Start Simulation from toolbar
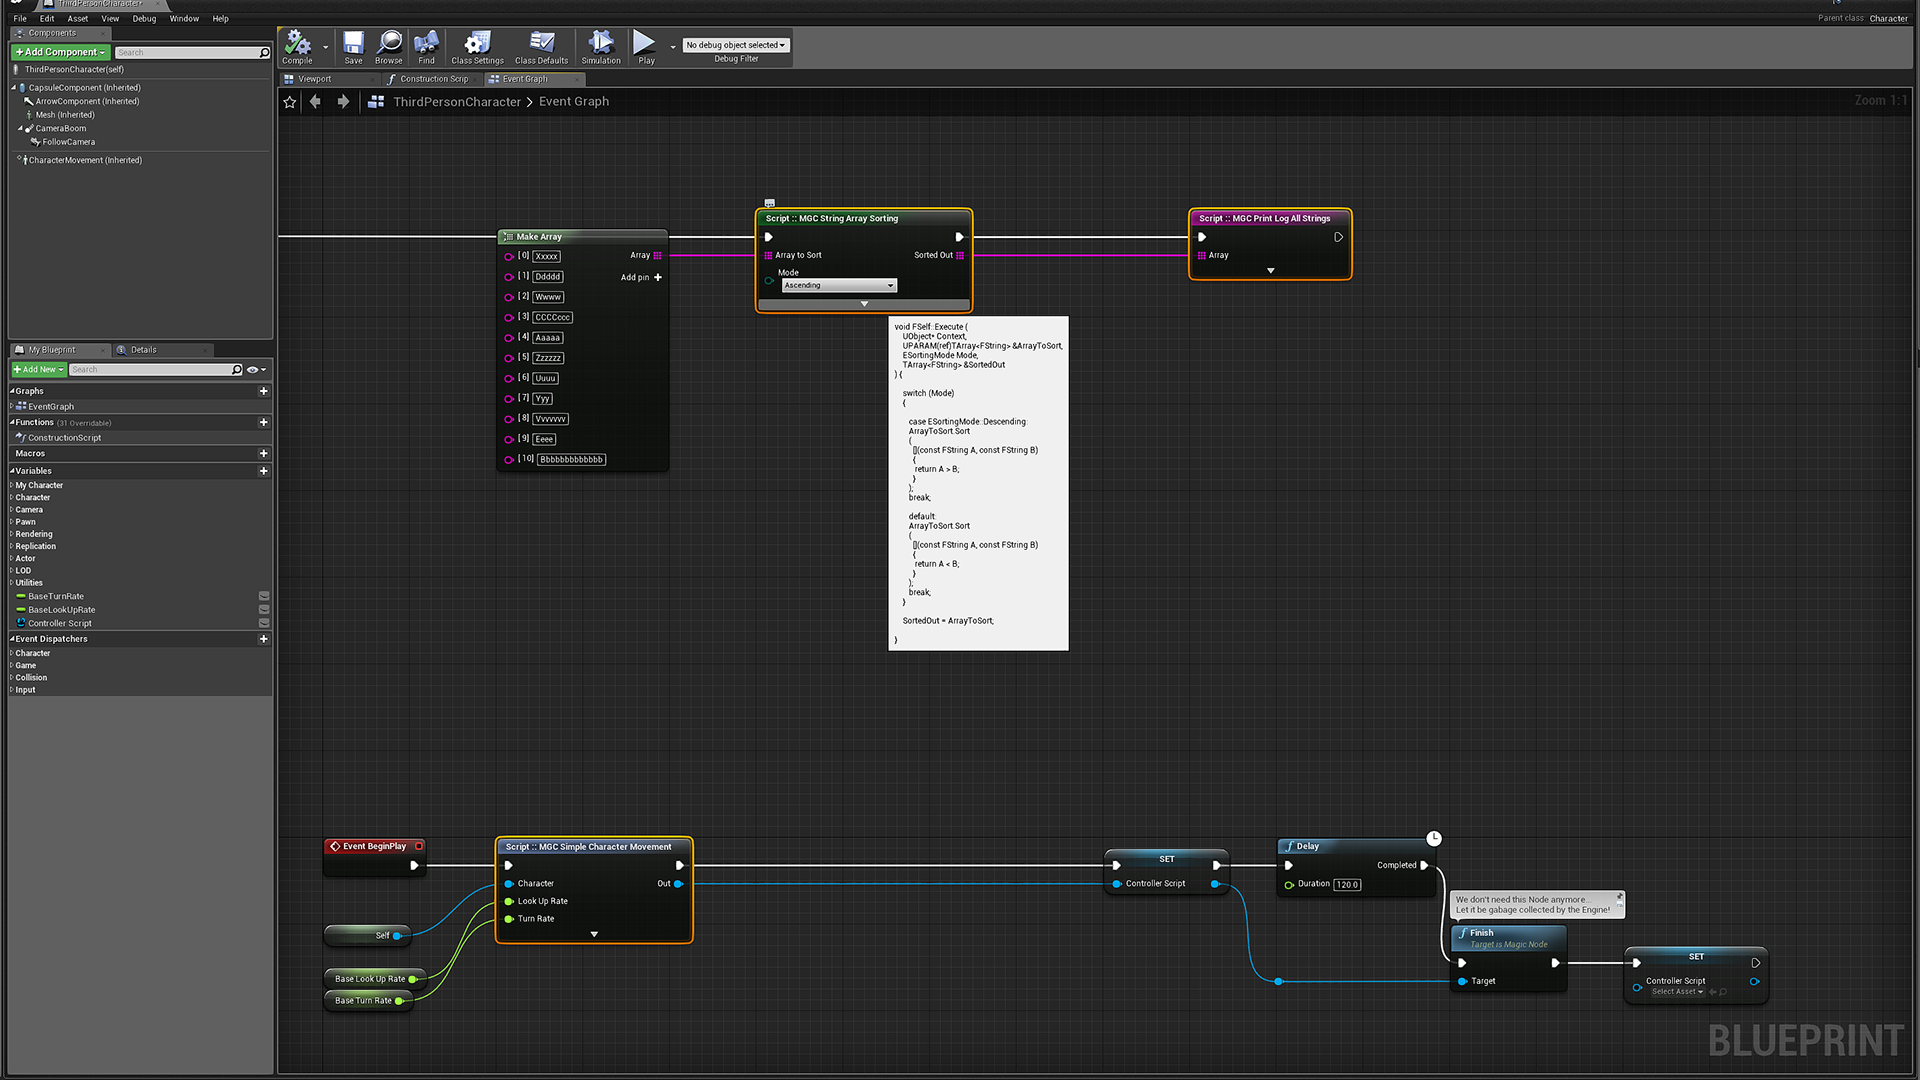The height and width of the screenshot is (1080, 1920). 601,46
